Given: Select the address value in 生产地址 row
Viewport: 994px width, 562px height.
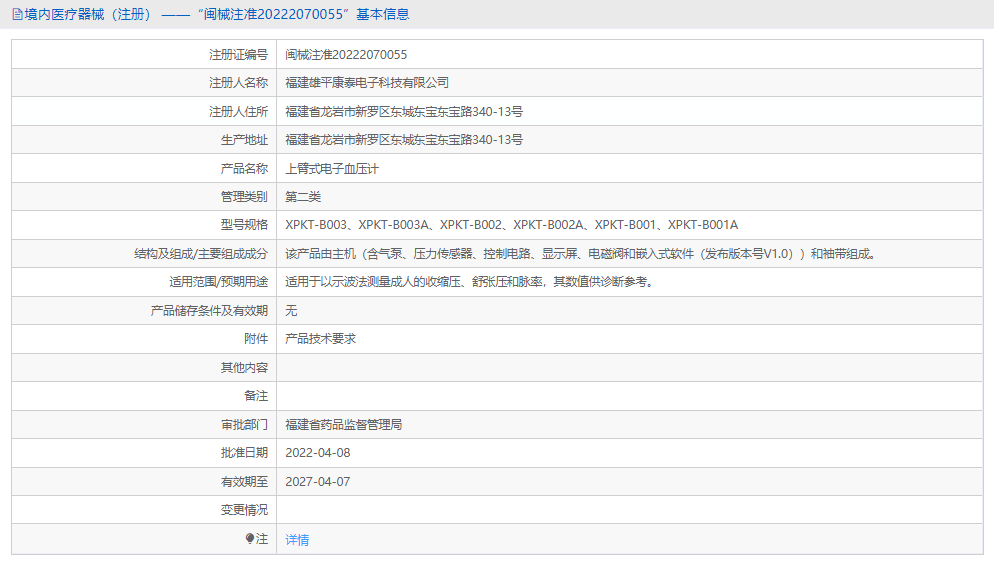Looking at the screenshot, I should click(x=404, y=139).
